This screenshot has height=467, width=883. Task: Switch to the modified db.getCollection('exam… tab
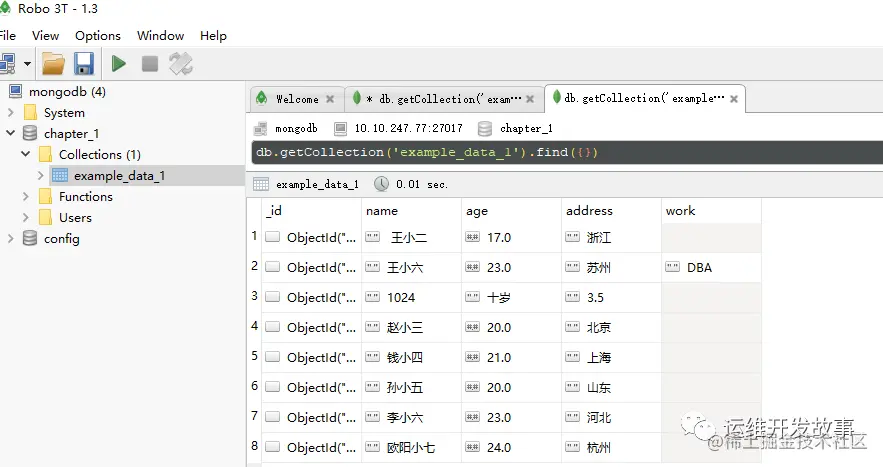[x=442, y=99]
